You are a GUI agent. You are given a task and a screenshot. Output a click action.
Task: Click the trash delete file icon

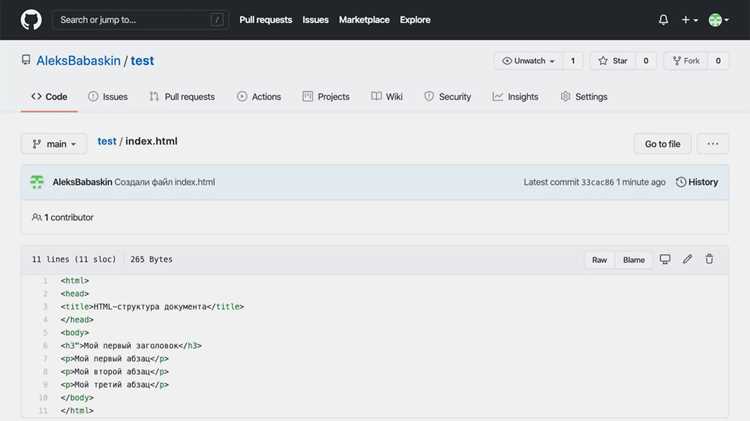point(709,259)
